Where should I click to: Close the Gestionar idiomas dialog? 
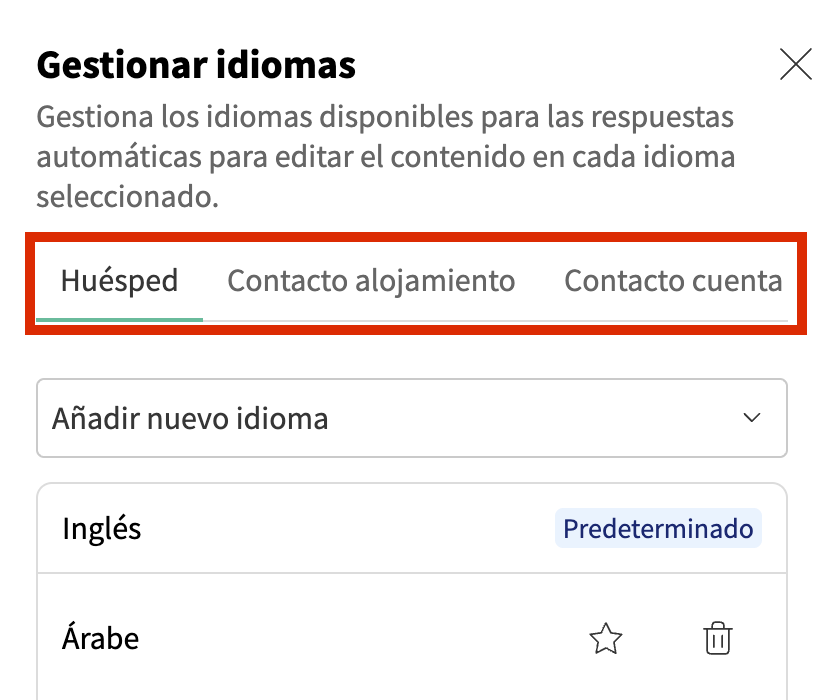pyautogui.click(x=795, y=65)
